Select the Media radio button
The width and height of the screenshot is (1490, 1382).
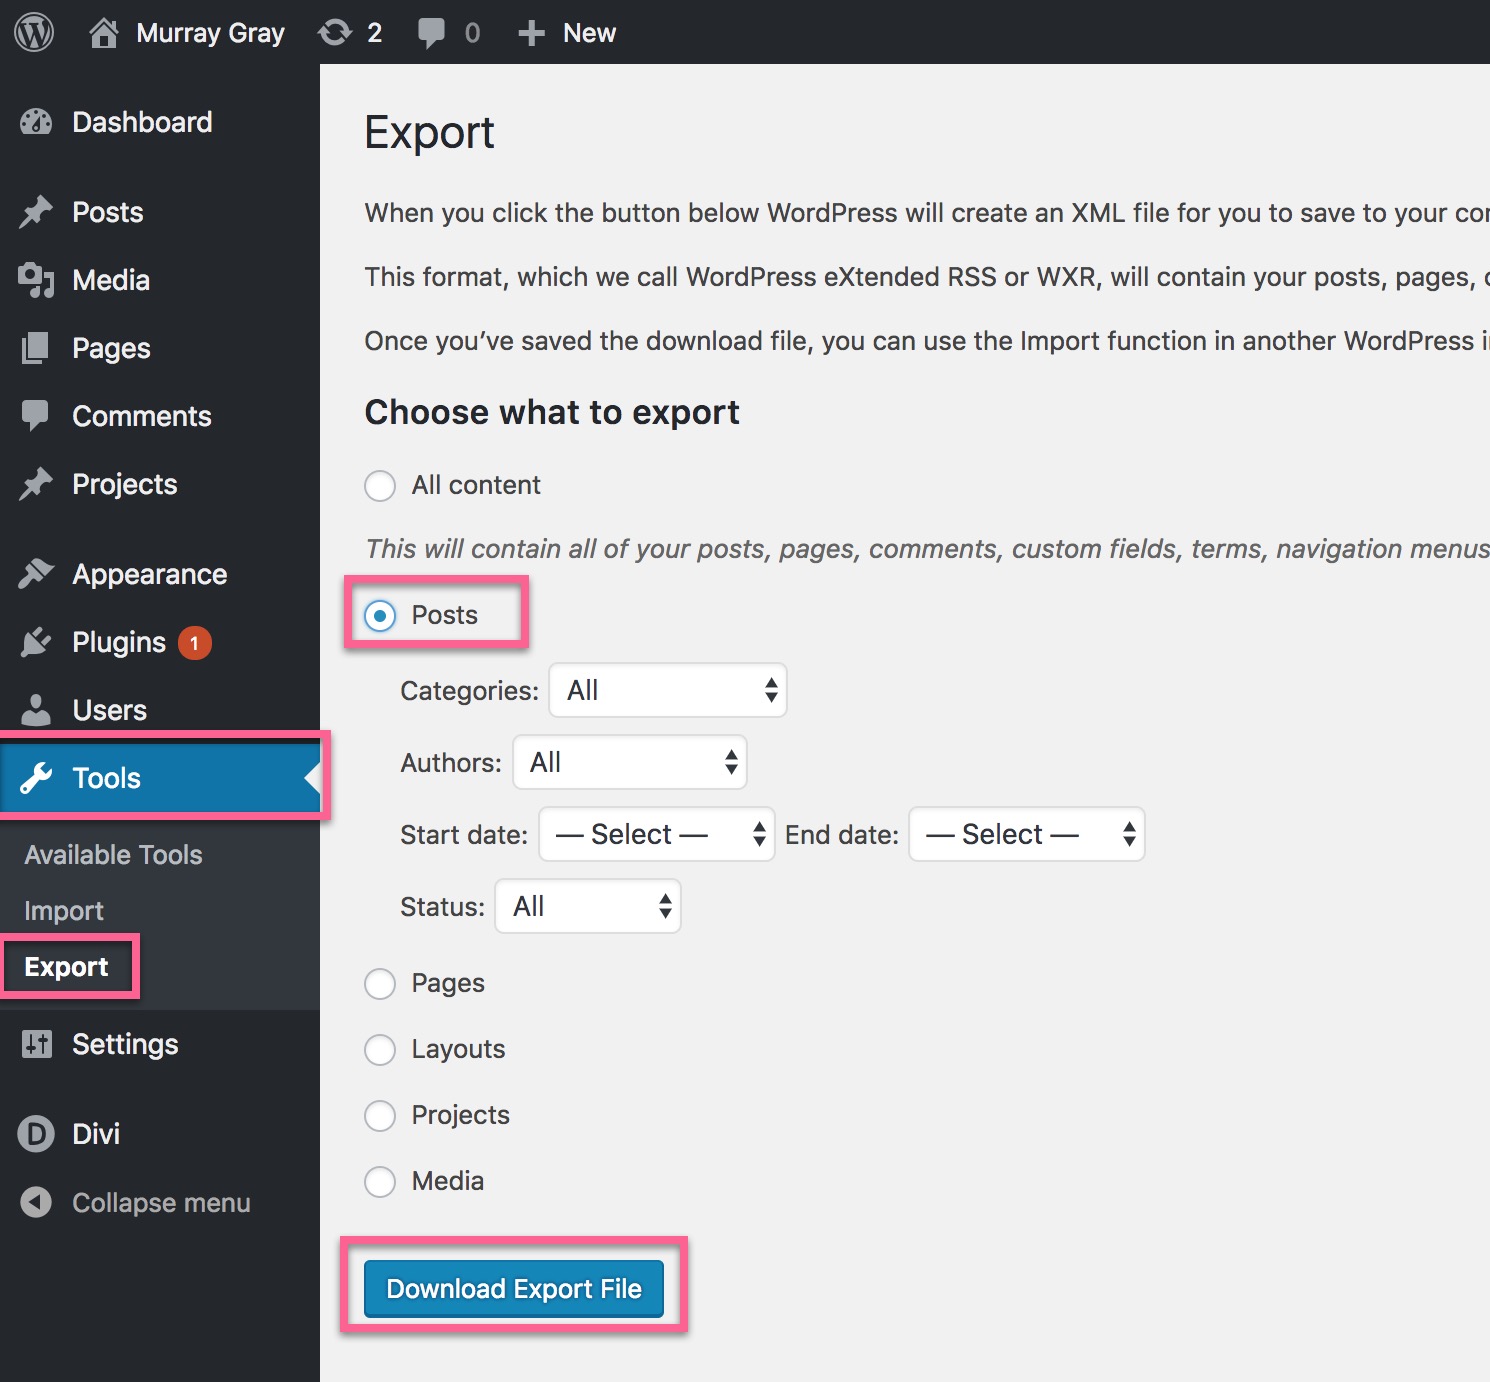tap(380, 1182)
